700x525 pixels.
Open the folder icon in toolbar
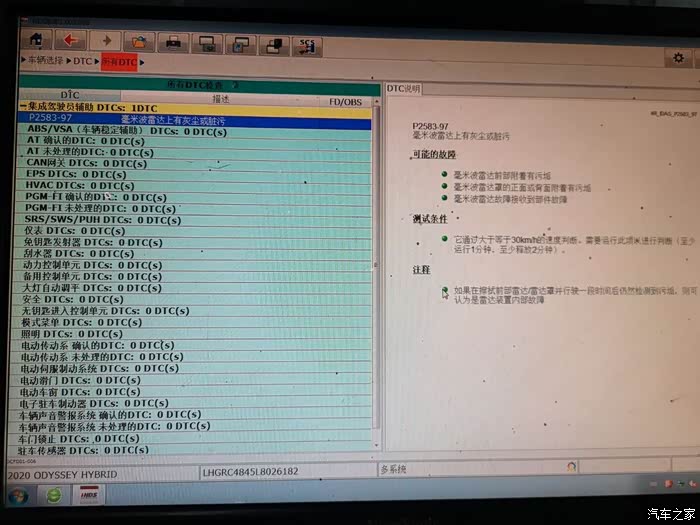tap(139, 42)
